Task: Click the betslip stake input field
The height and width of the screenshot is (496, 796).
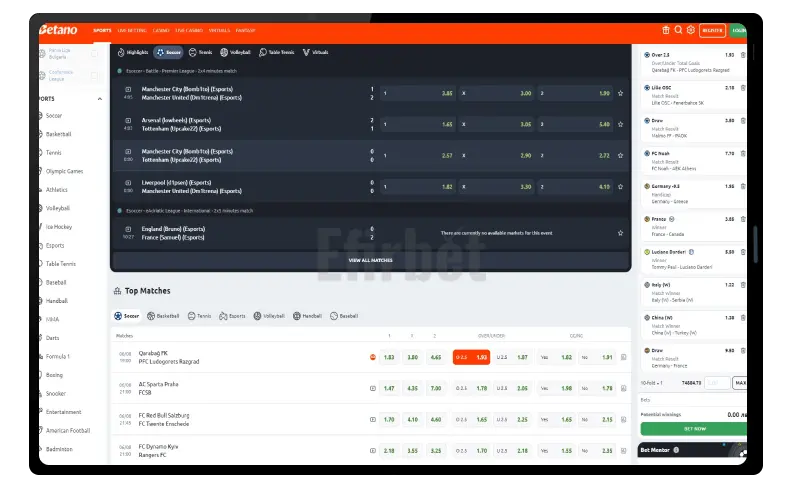Action: click(717, 383)
